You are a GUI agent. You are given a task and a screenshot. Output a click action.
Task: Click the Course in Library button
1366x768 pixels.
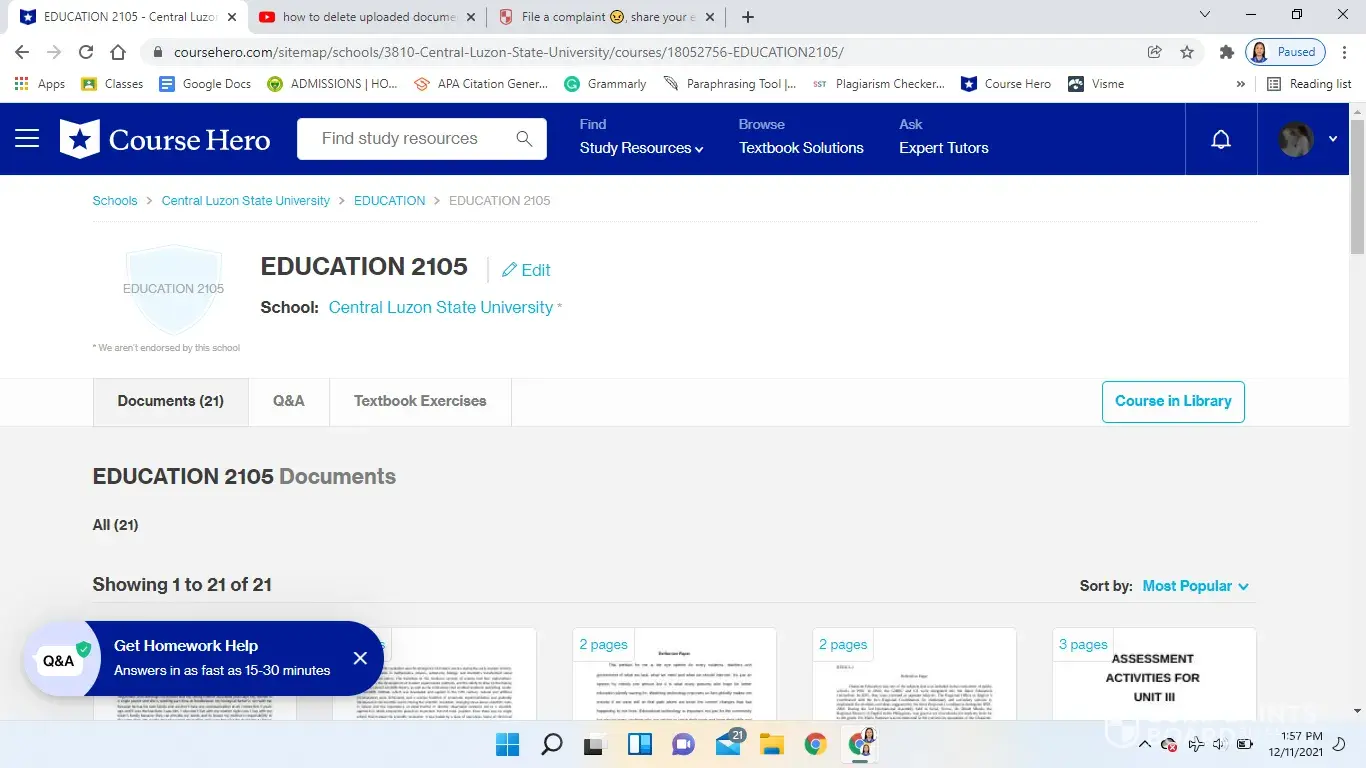pos(1172,401)
